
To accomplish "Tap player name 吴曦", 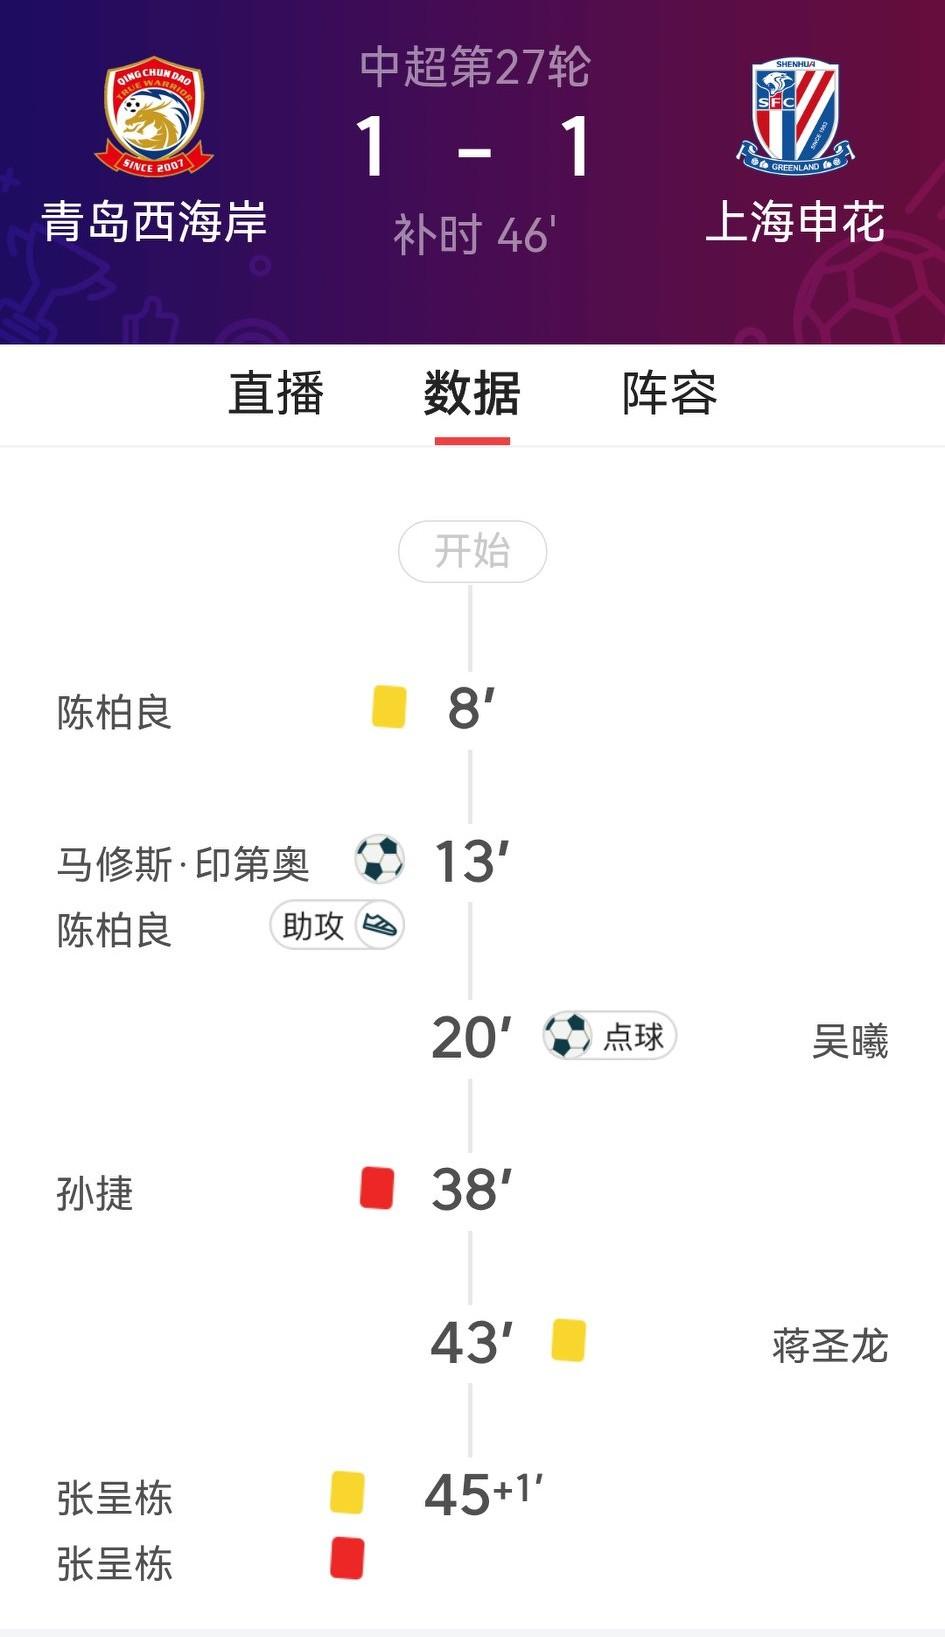I will pos(849,1042).
